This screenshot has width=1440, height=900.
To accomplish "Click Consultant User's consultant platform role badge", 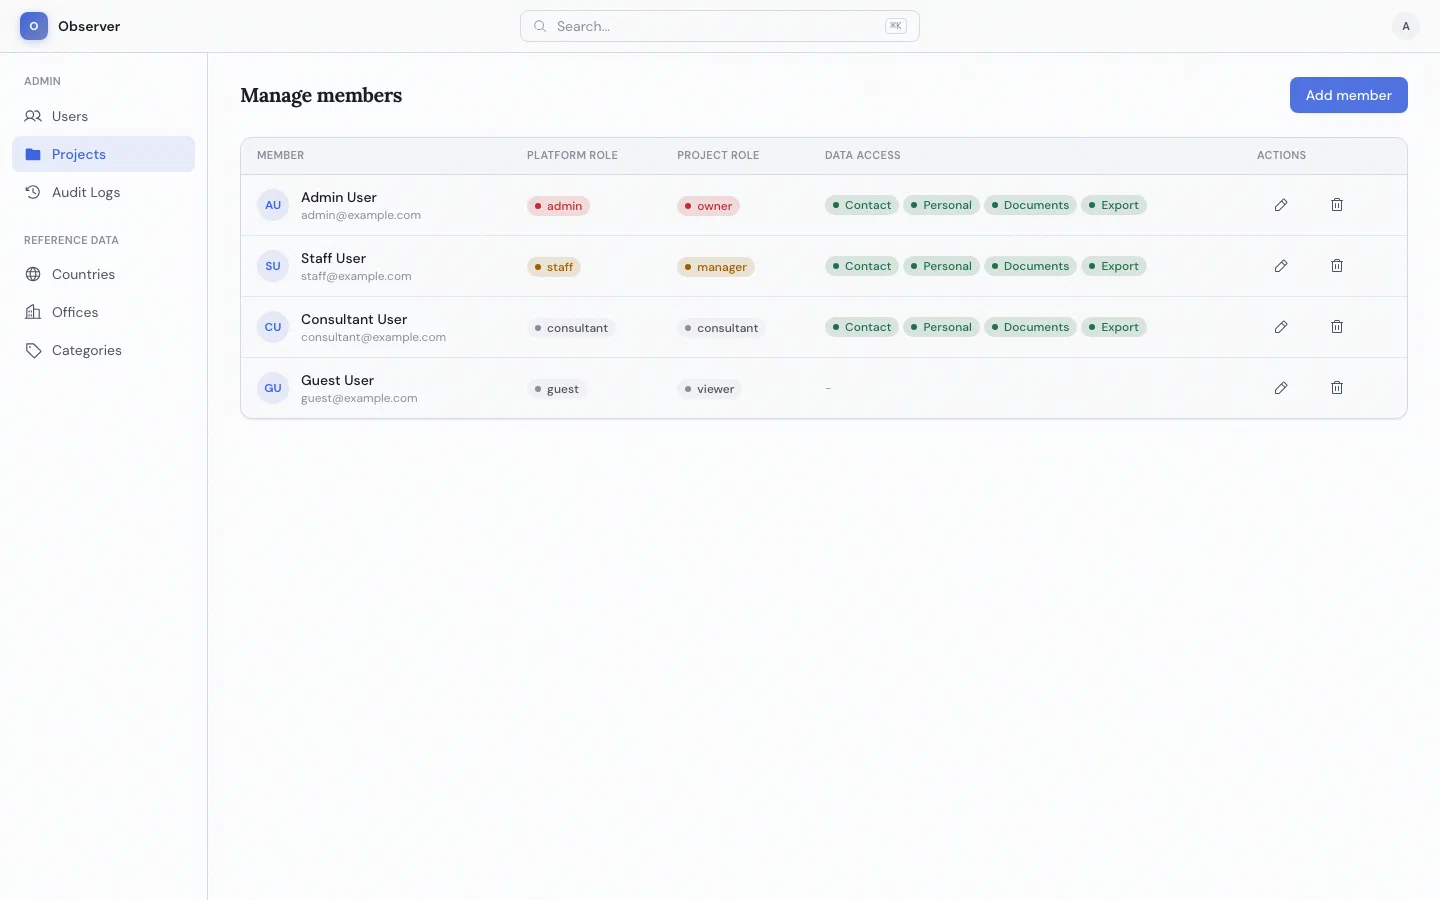I will [571, 328].
